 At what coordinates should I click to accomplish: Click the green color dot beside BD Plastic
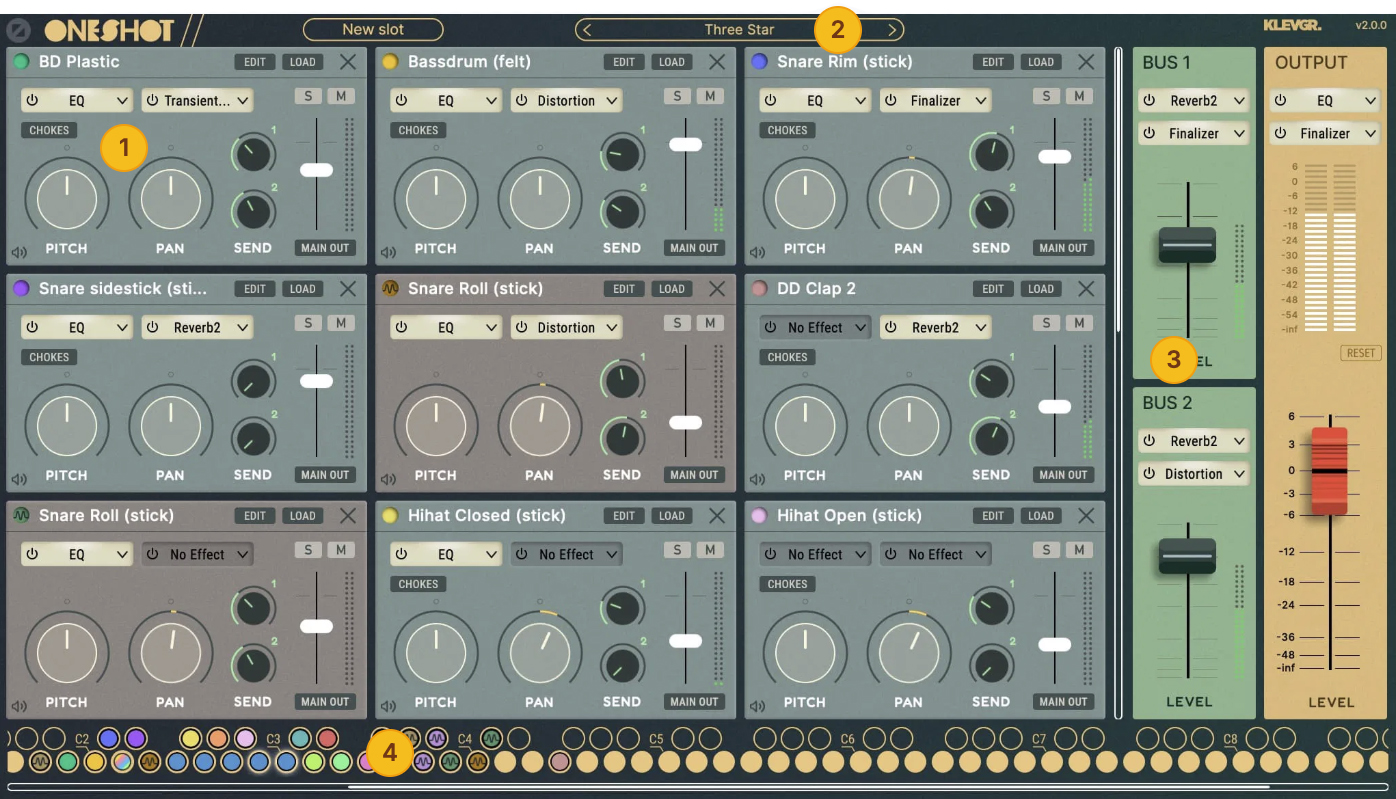coord(21,62)
